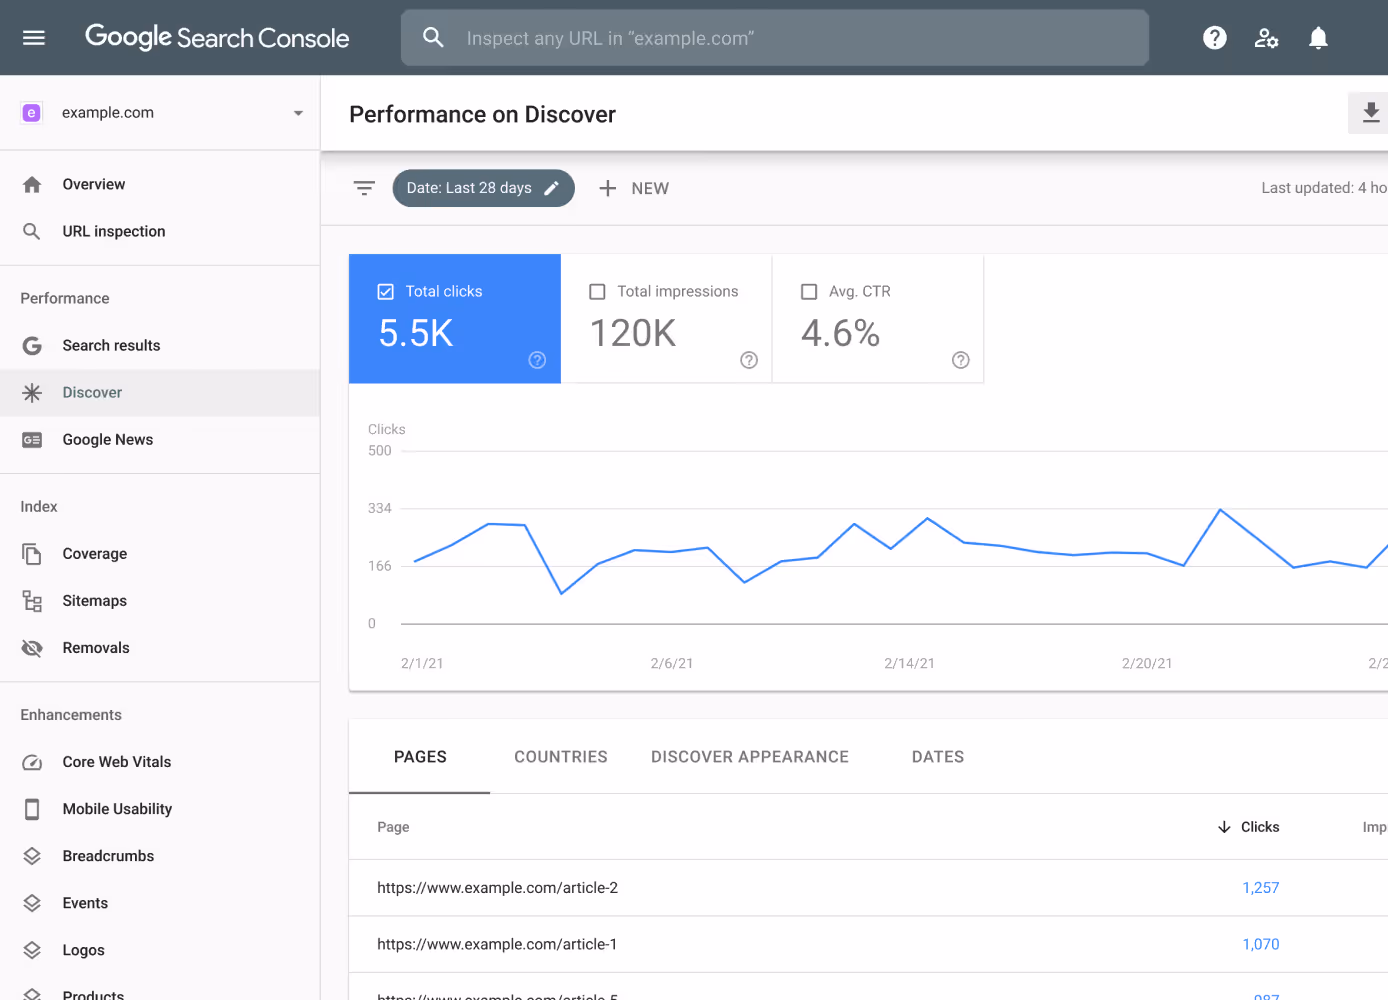Screen dimensions: 1388x1000
Task: Click the pencil edit icon on date chip
Action: coord(551,188)
